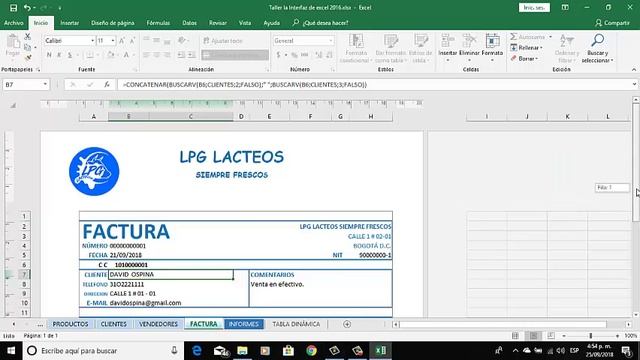
Task: Open the Fuente dialog launcher
Action: coord(135,70)
